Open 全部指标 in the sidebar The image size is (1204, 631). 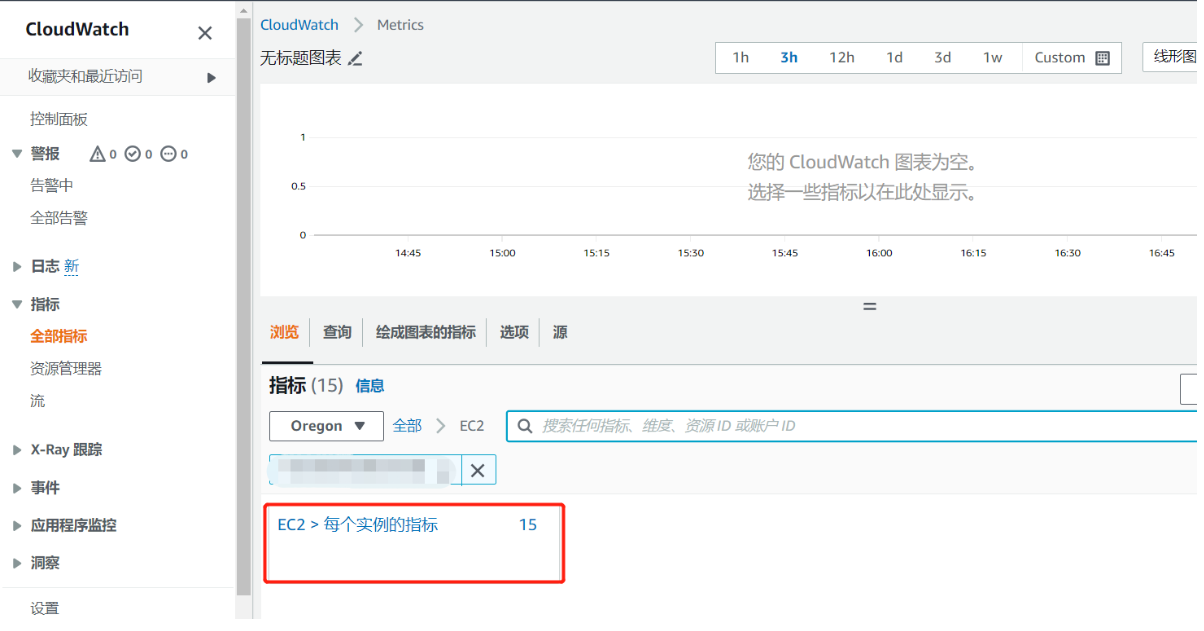59,337
